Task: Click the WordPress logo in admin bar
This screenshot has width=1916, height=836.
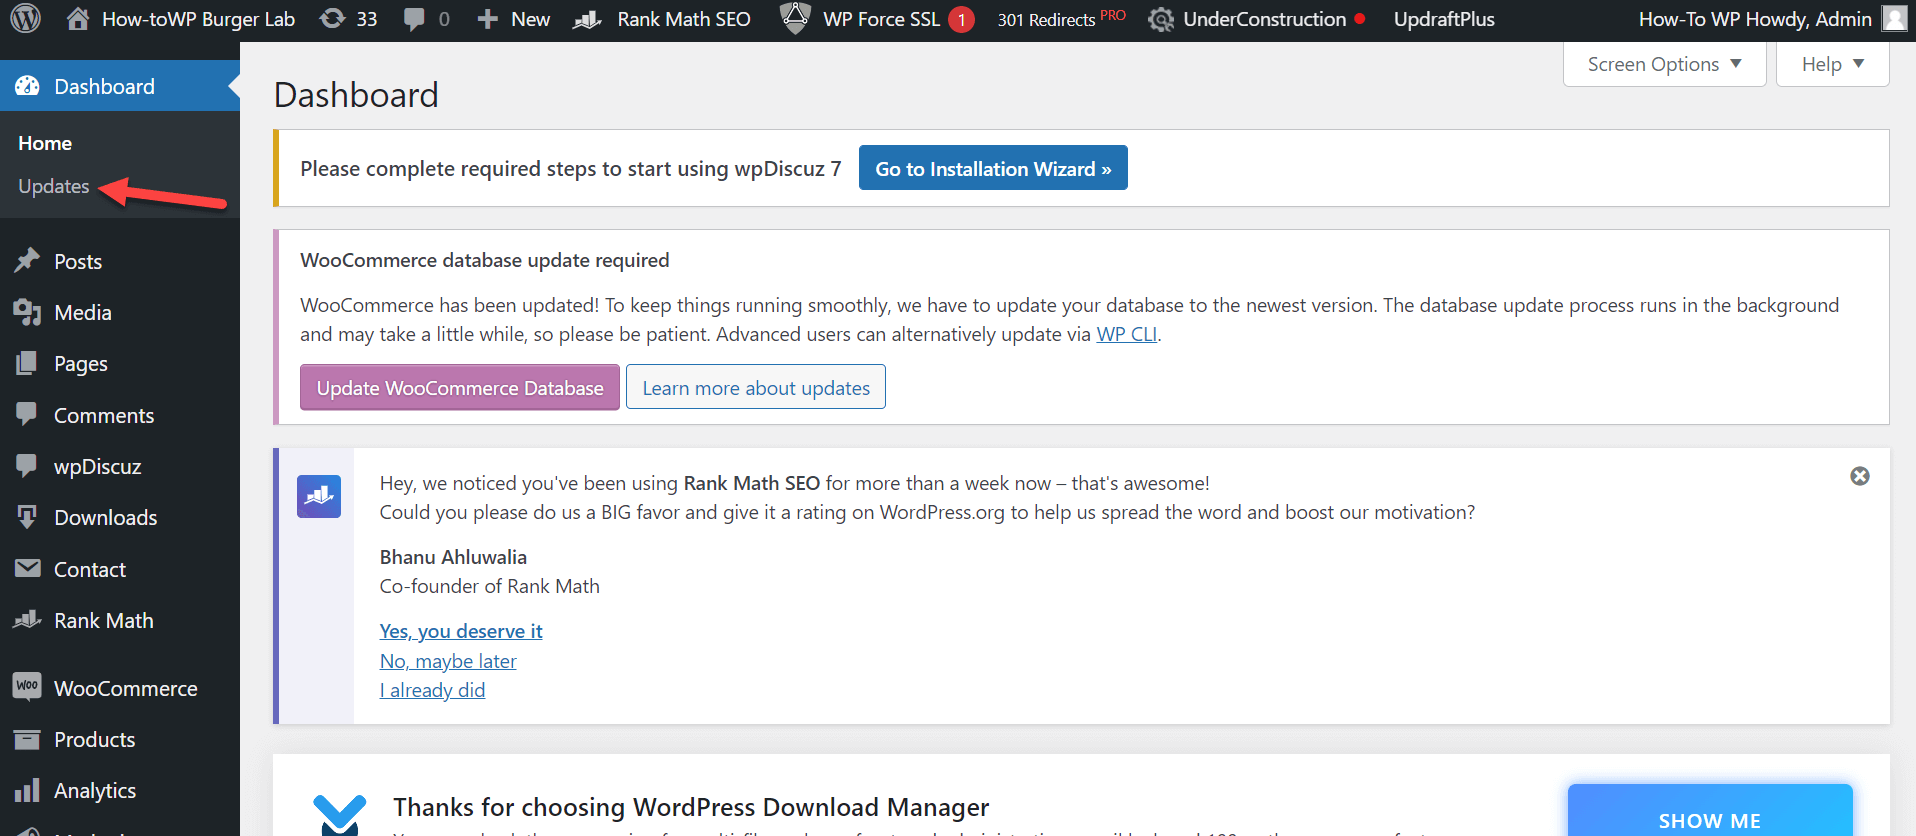Action: pos(25,19)
